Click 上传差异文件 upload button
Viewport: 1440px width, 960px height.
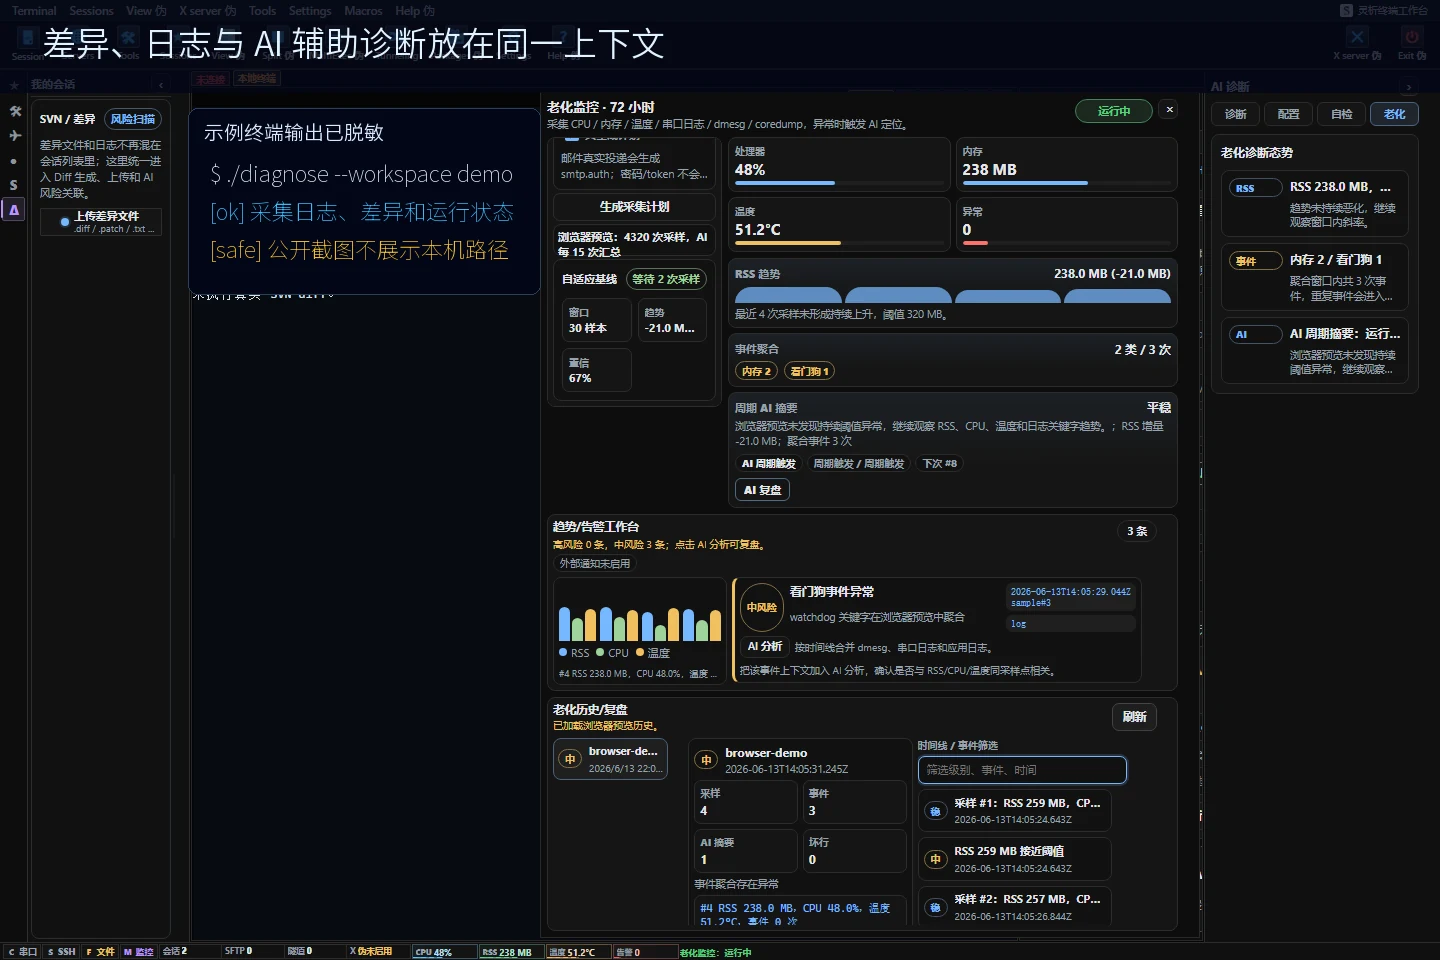coord(101,222)
